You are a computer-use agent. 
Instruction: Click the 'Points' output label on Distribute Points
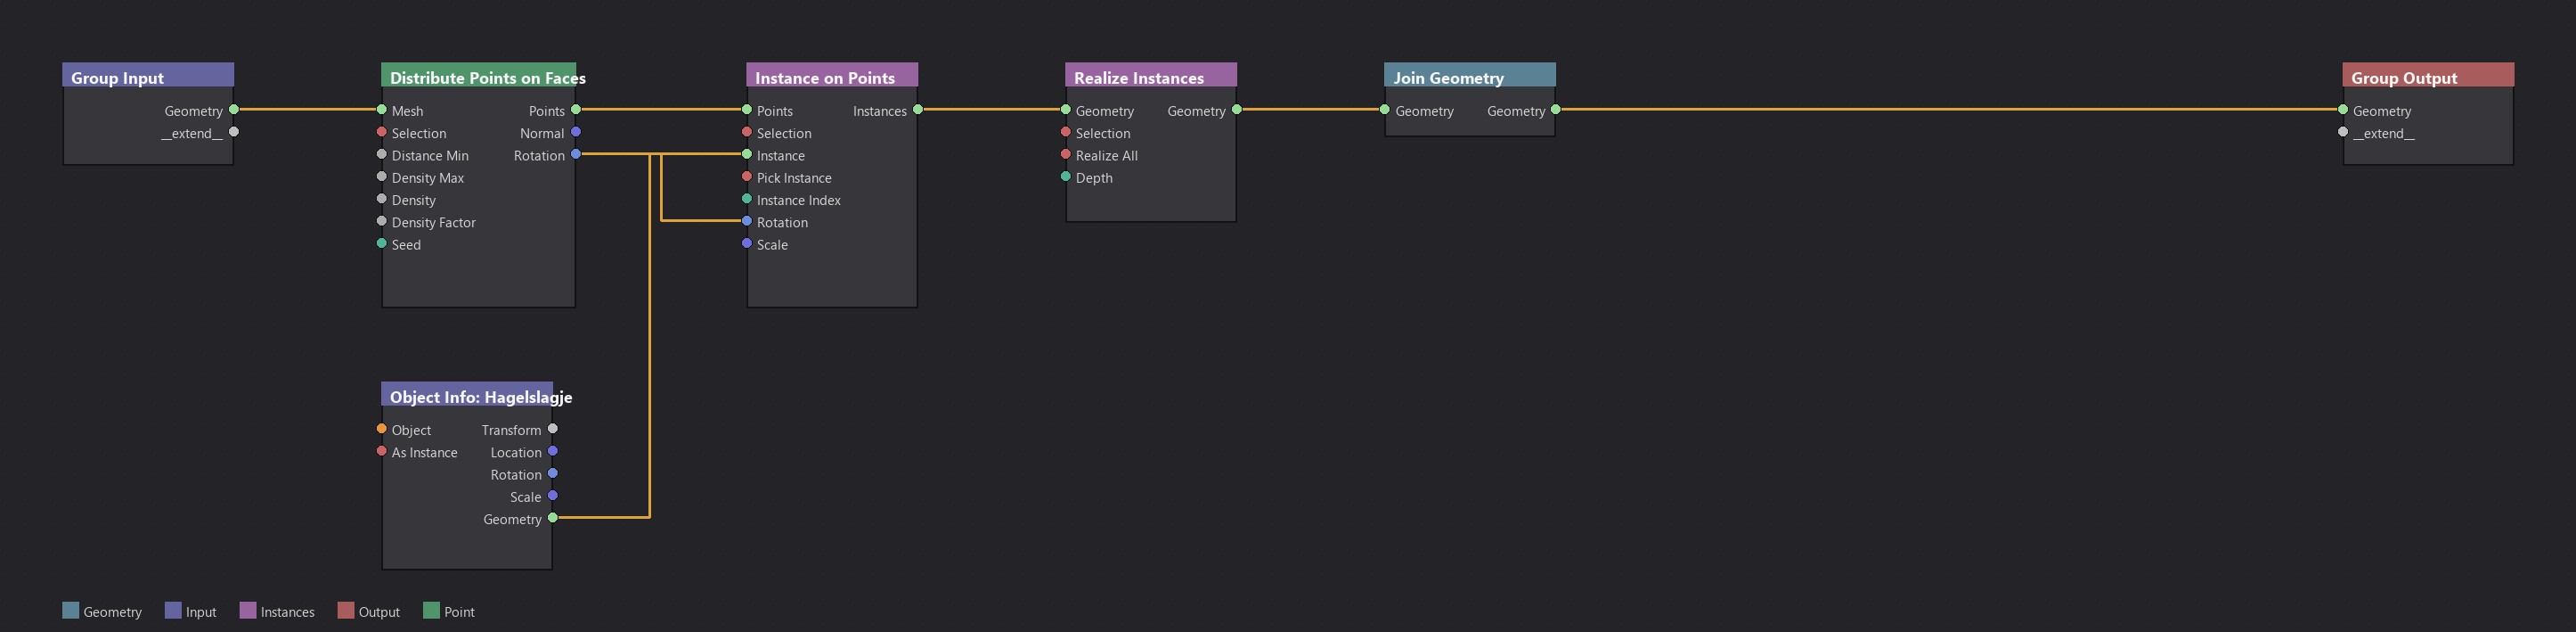547,111
